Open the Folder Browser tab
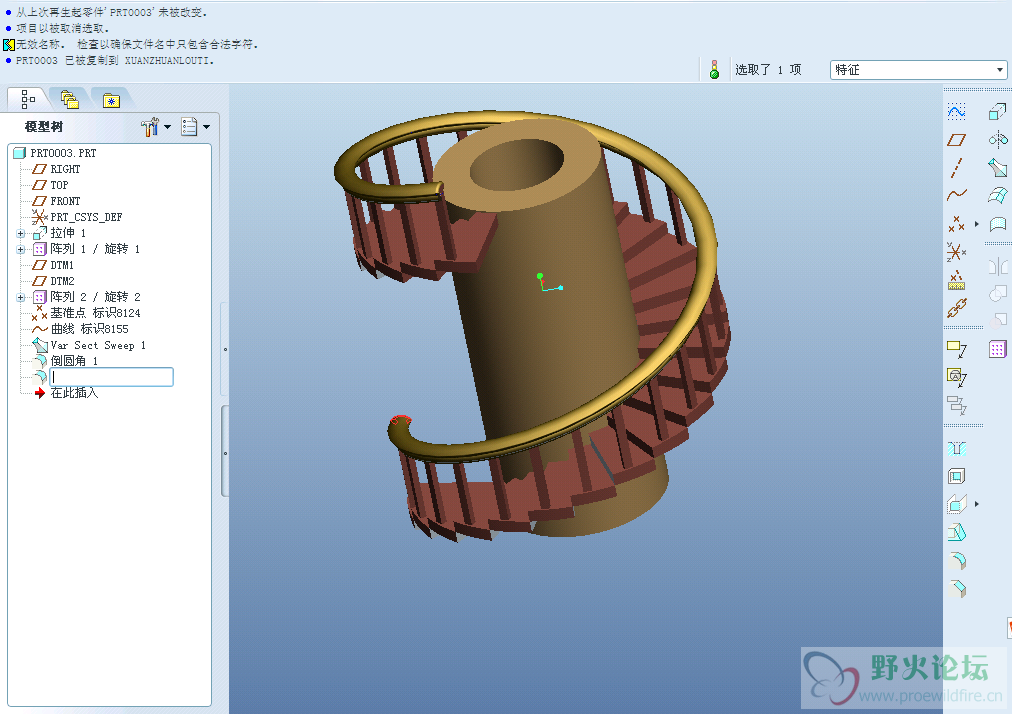This screenshot has width=1012, height=714. pos(70,99)
